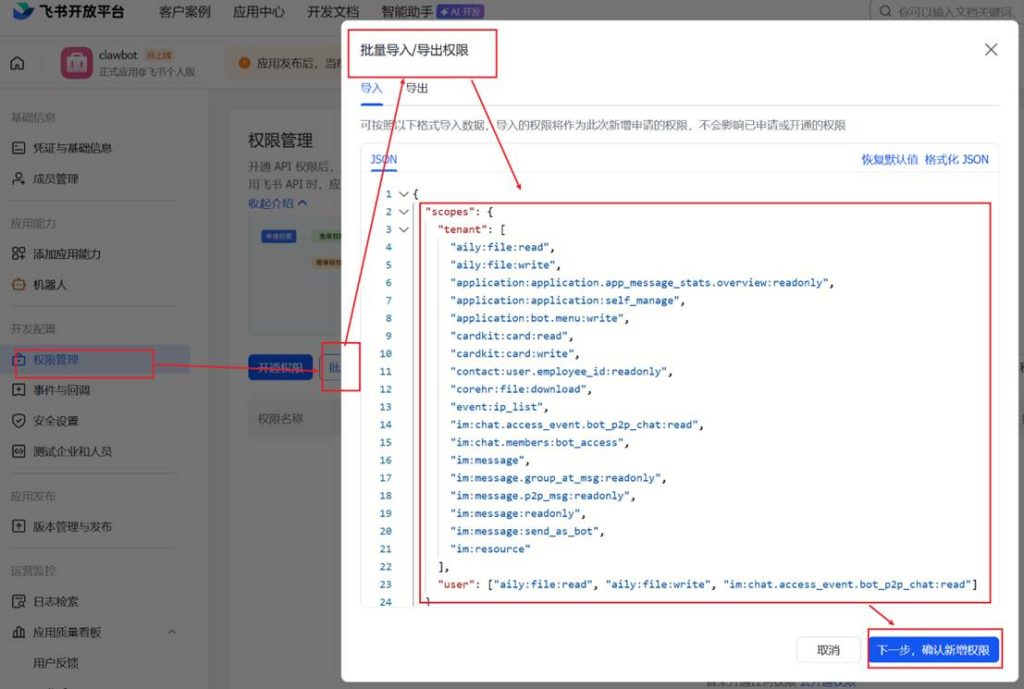Image resolution: width=1024 pixels, height=689 pixels.
Task: Click 格式化 JSON link
Action: (x=956, y=160)
